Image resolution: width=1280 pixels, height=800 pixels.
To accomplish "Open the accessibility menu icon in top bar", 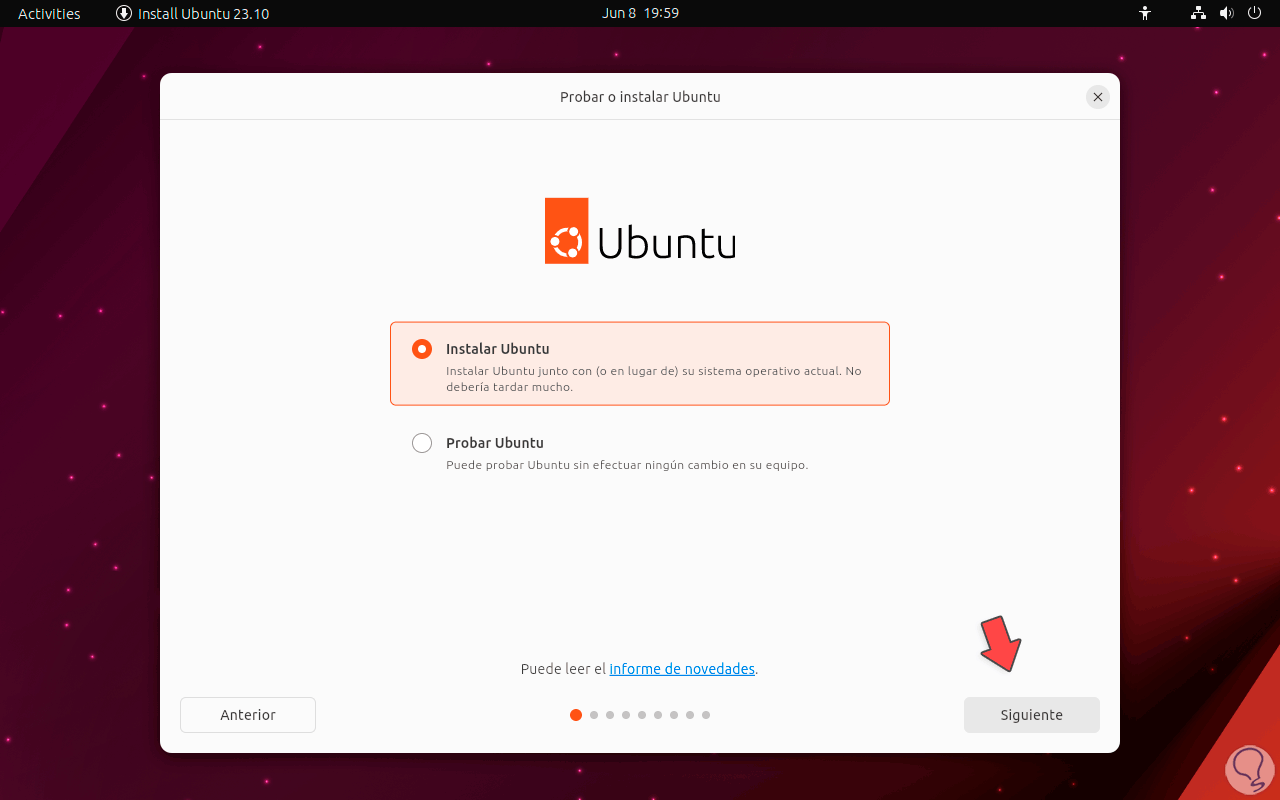I will [1145, 13].
